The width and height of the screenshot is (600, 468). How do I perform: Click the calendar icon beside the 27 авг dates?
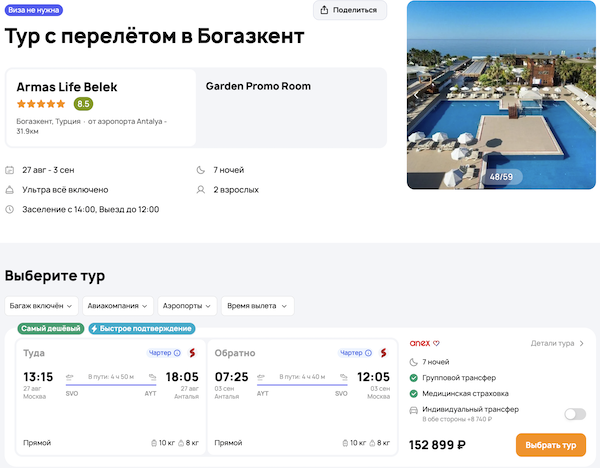click(10, 170)
